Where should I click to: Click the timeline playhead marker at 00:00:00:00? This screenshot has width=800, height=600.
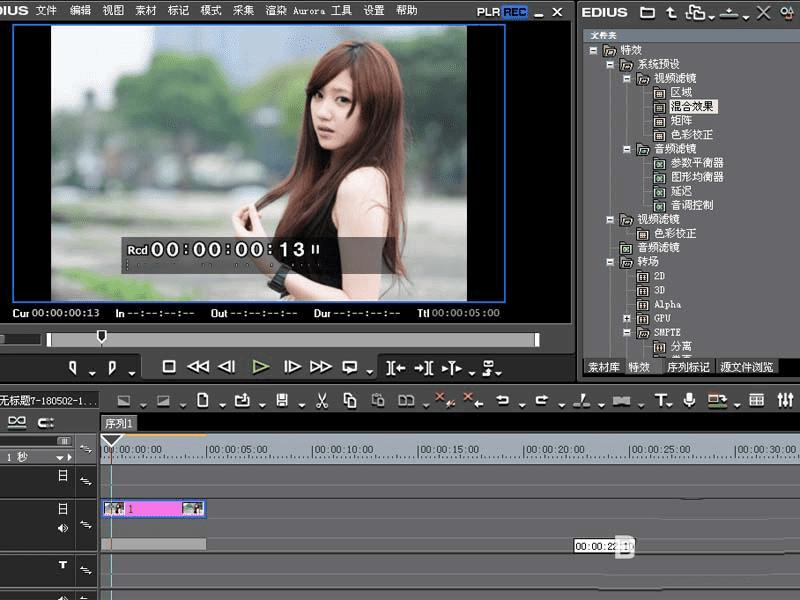pyautogui.click(x=111, y=440)
